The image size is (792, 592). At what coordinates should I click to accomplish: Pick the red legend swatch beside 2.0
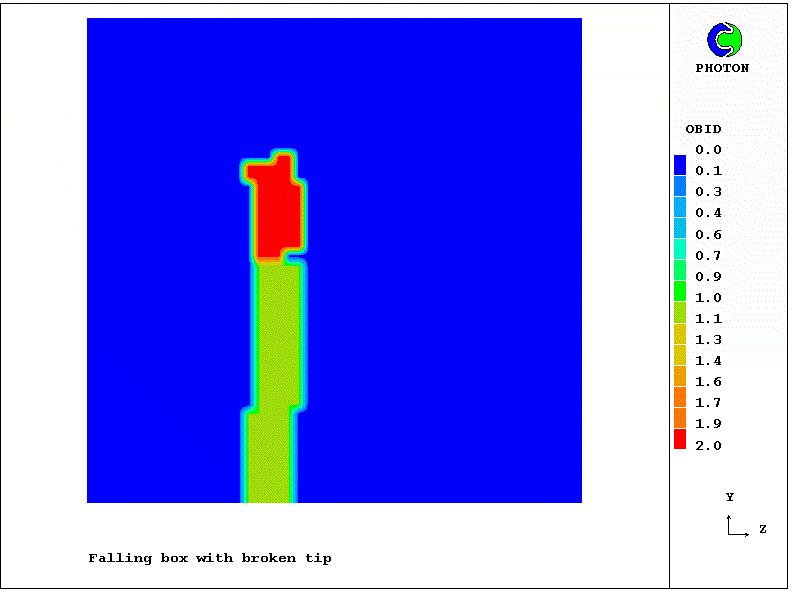680,439
